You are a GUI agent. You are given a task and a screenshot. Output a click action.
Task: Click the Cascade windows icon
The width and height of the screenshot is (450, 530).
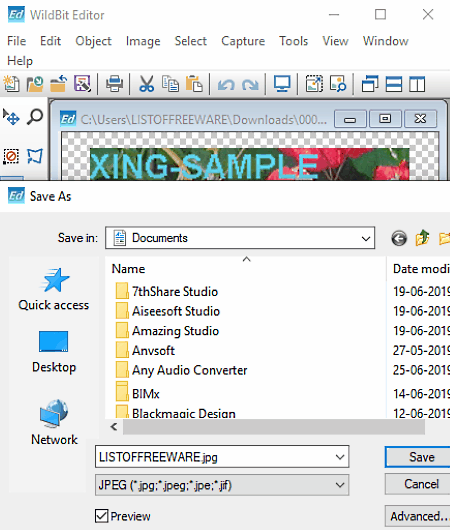[x=370, y=84]
